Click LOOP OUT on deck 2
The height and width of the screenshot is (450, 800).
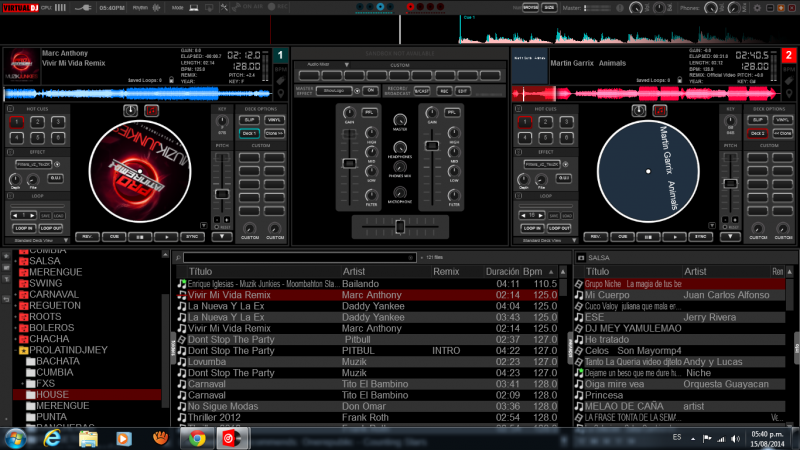point(559,228)
